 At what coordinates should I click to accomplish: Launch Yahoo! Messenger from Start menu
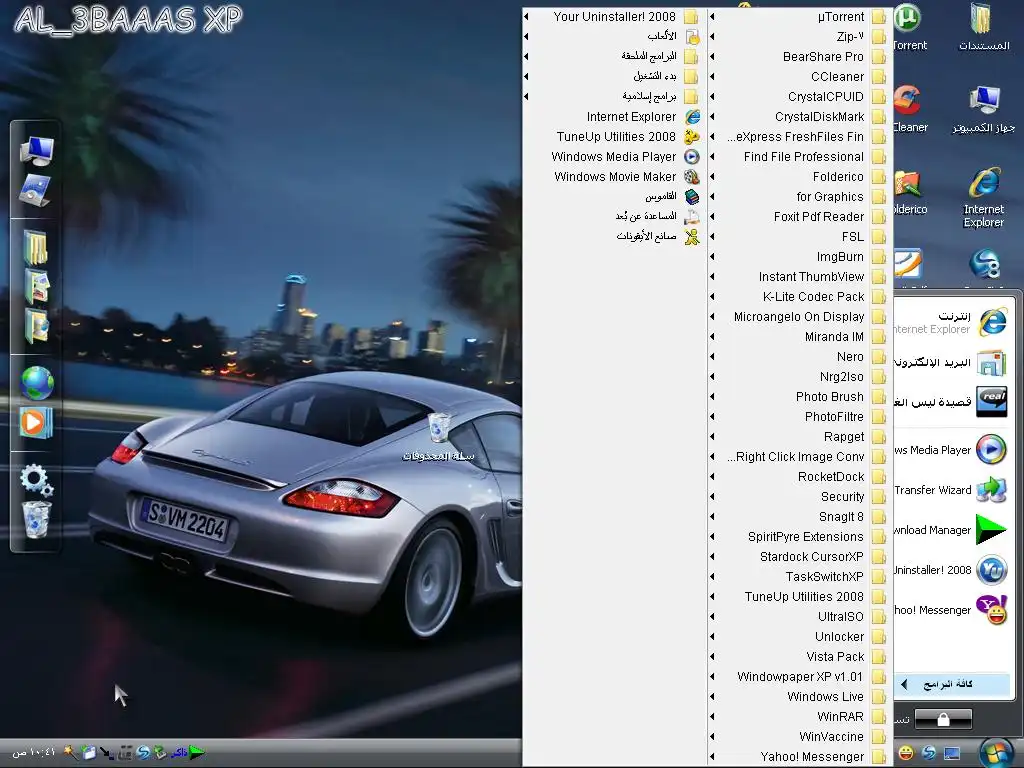[950, 610]
